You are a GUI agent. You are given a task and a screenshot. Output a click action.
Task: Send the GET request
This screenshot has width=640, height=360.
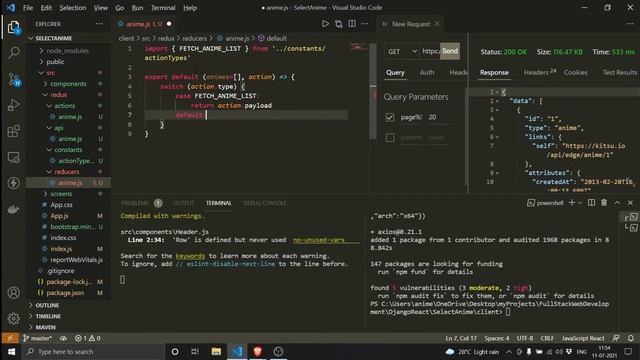coord(450,51)
